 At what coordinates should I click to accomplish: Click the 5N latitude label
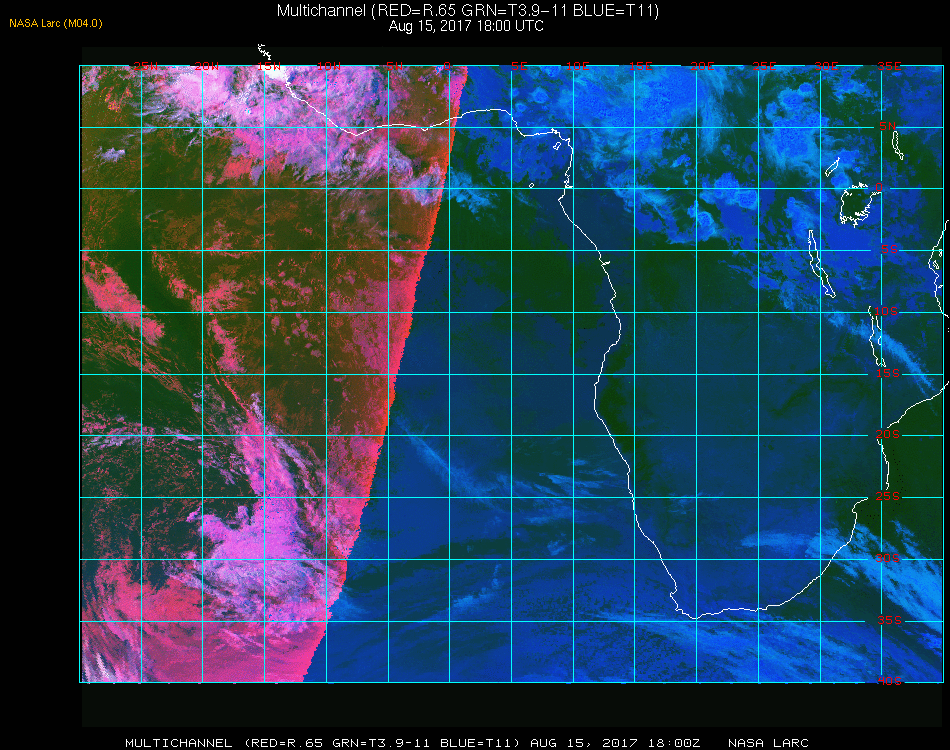pyautogui.click(x=888, y=126)
